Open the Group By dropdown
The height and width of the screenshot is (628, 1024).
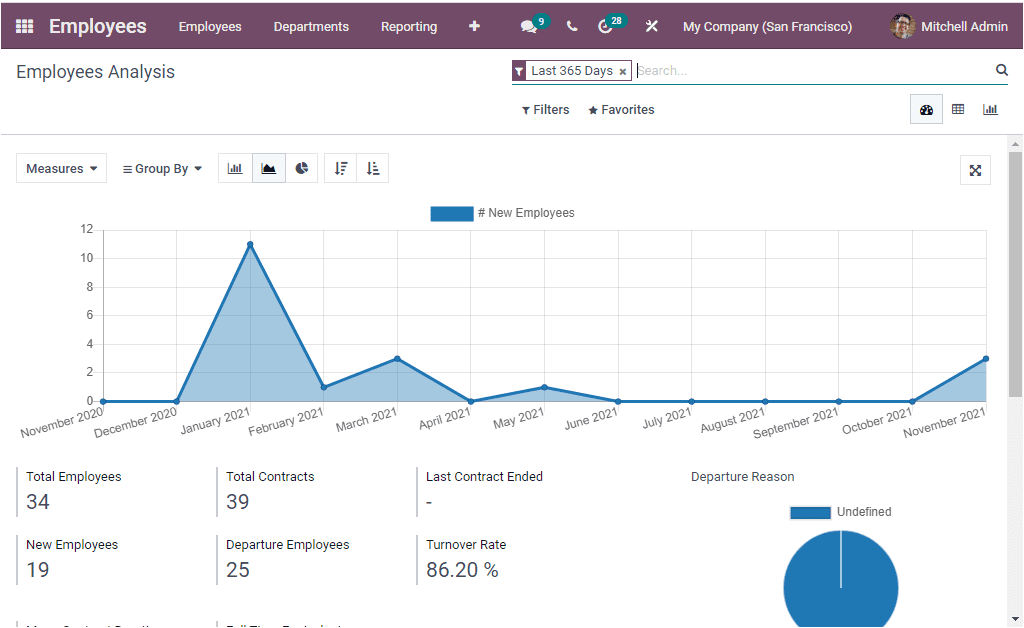(161, 168)
